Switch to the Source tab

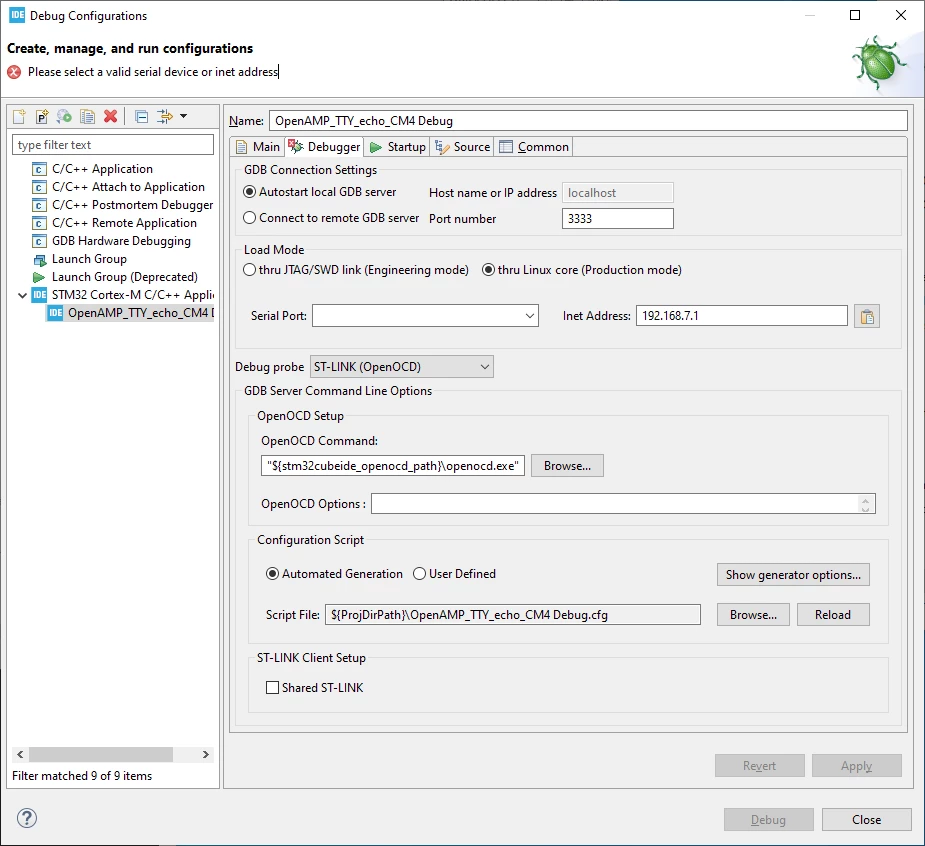point(462,147)
